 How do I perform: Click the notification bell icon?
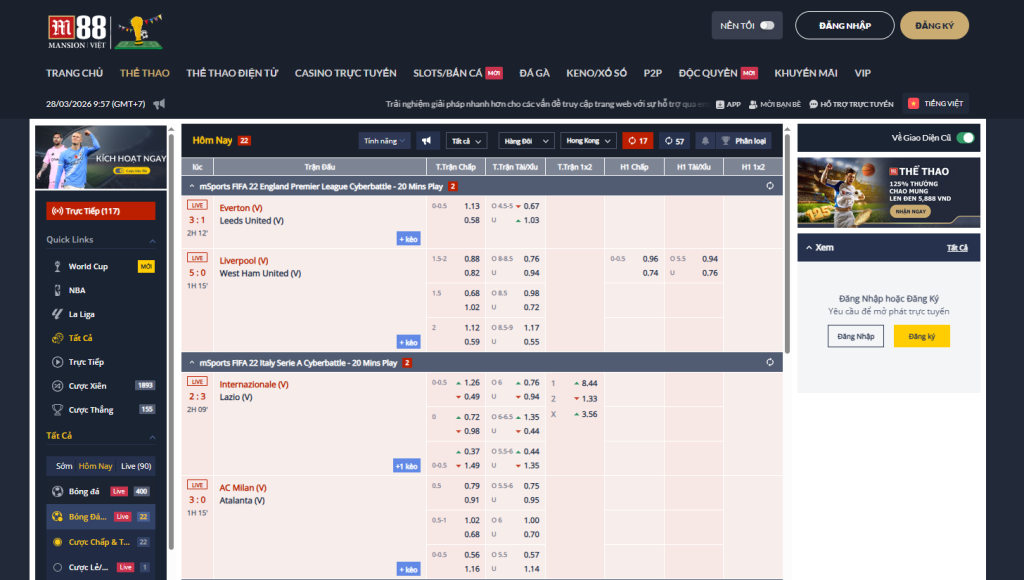click(x=705, y=140)
